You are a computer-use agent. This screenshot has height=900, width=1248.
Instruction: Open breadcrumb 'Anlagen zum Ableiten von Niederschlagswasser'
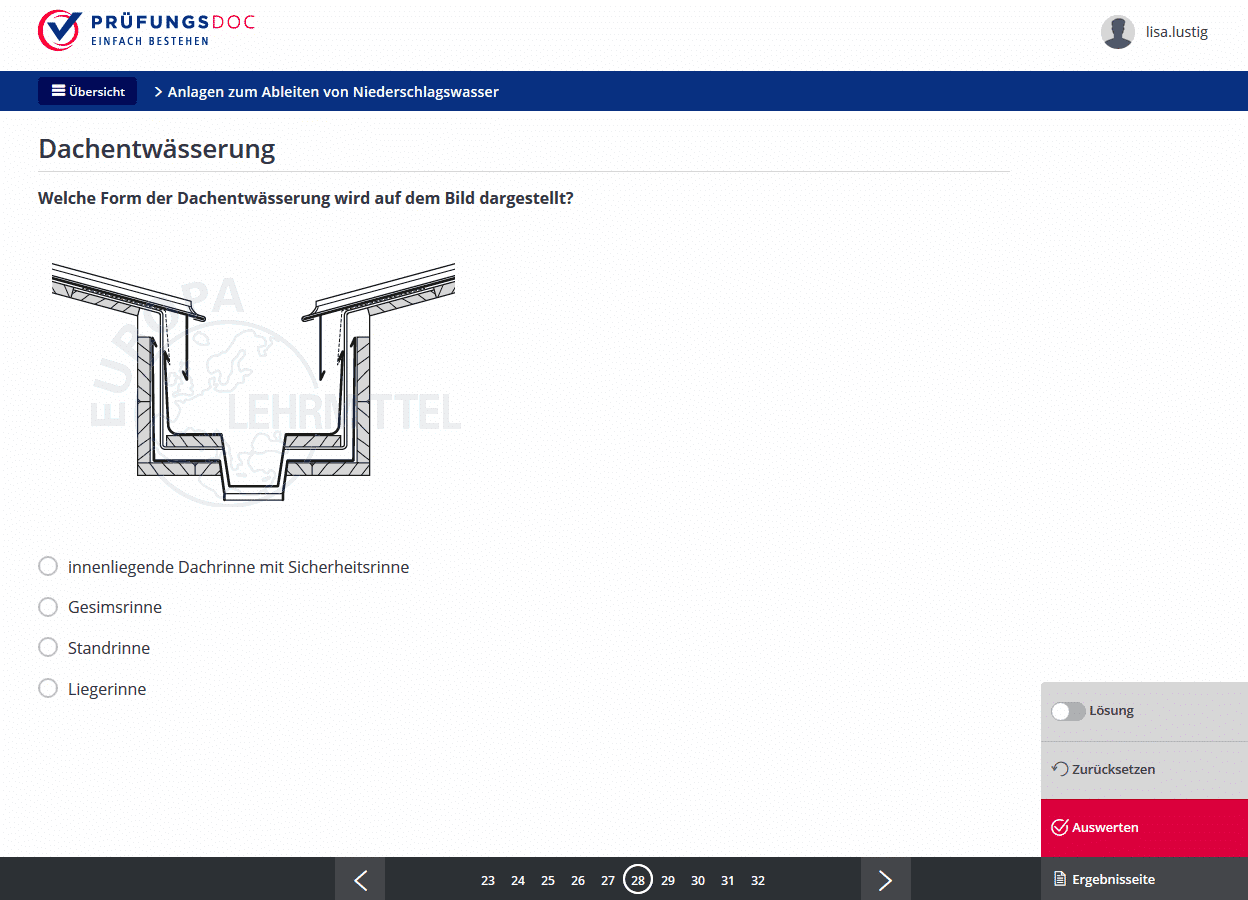point(333,92)
